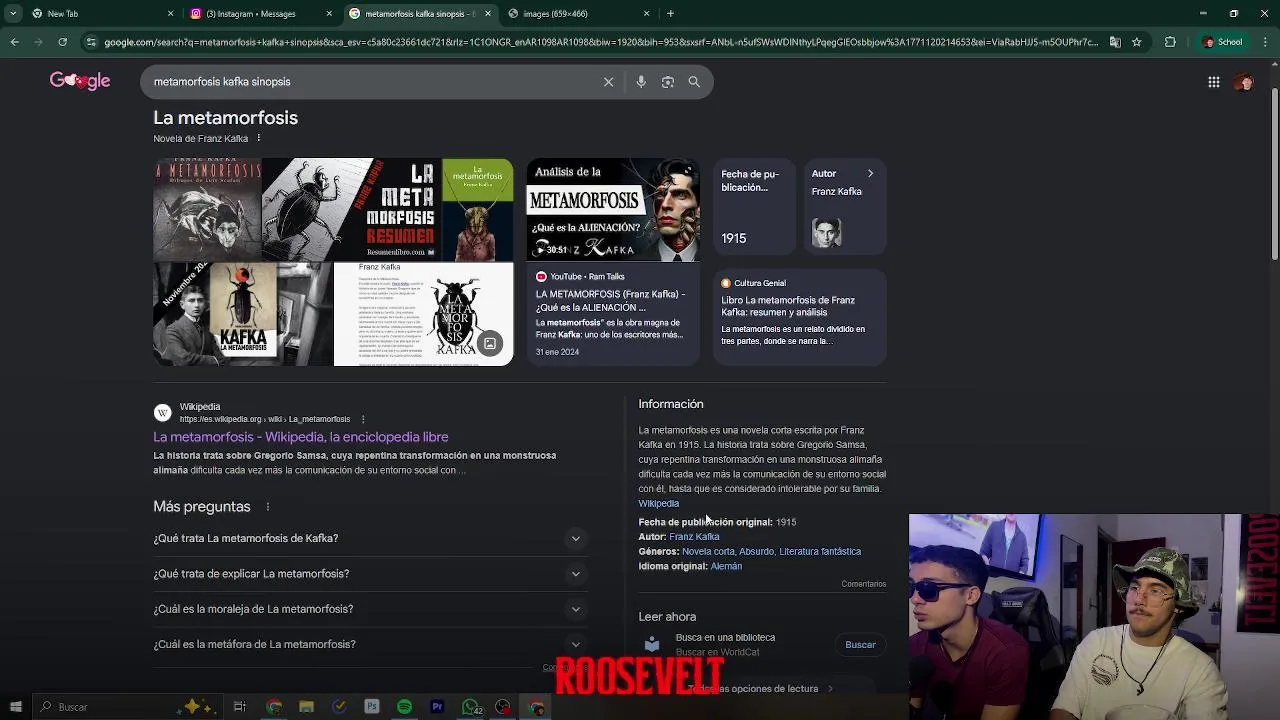Open Premiere Pro from the taskbar
The height and width of the screenshot is (720, 1280).
tap(437, 707)
